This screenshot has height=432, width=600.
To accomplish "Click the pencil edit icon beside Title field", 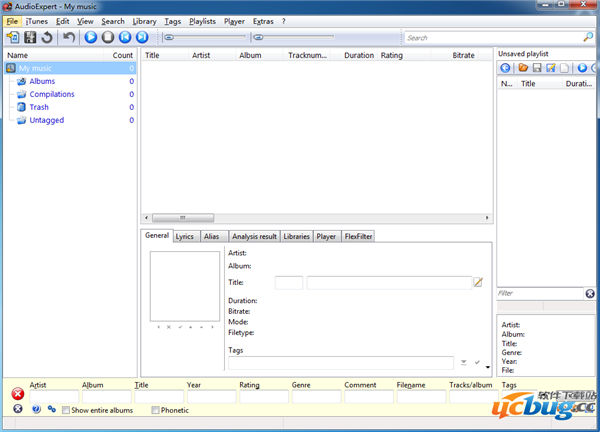I will click(x=478, y=282).
